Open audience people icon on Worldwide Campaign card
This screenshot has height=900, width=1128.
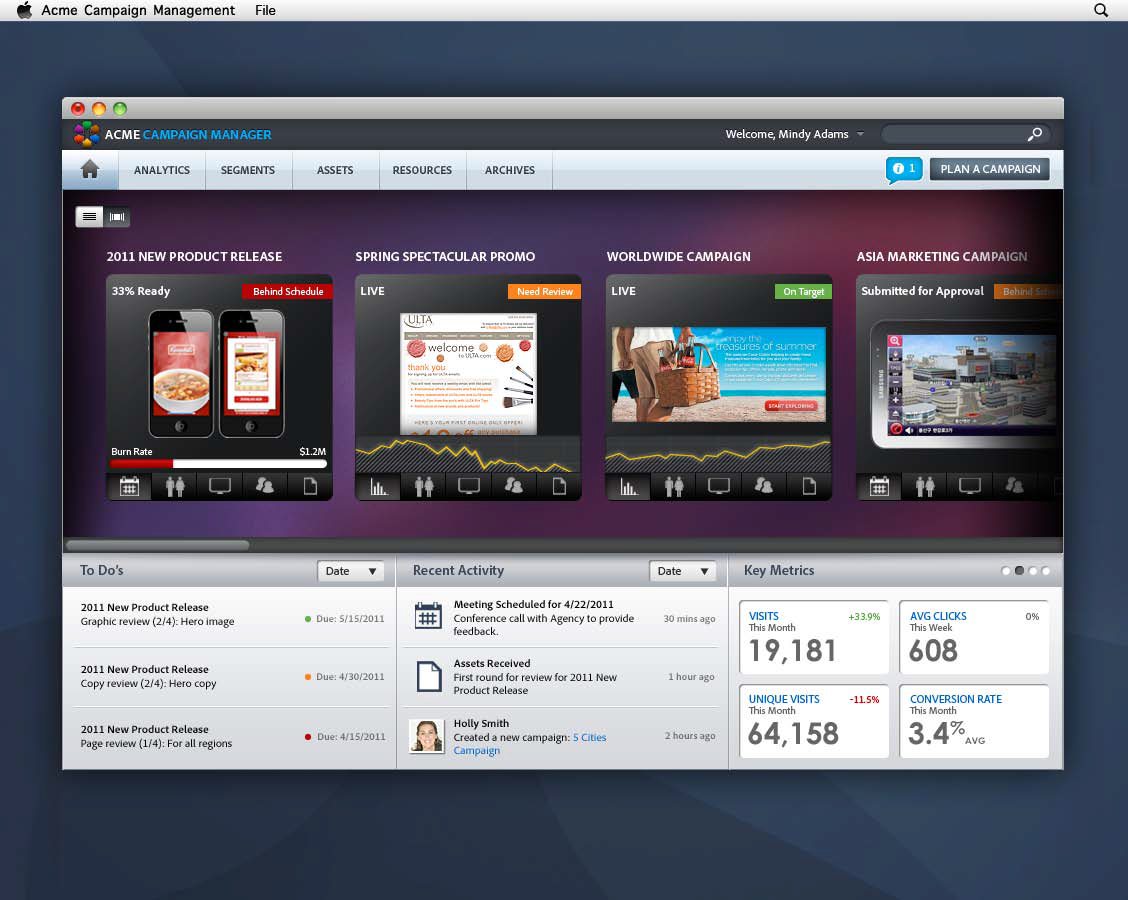(674, 487)
